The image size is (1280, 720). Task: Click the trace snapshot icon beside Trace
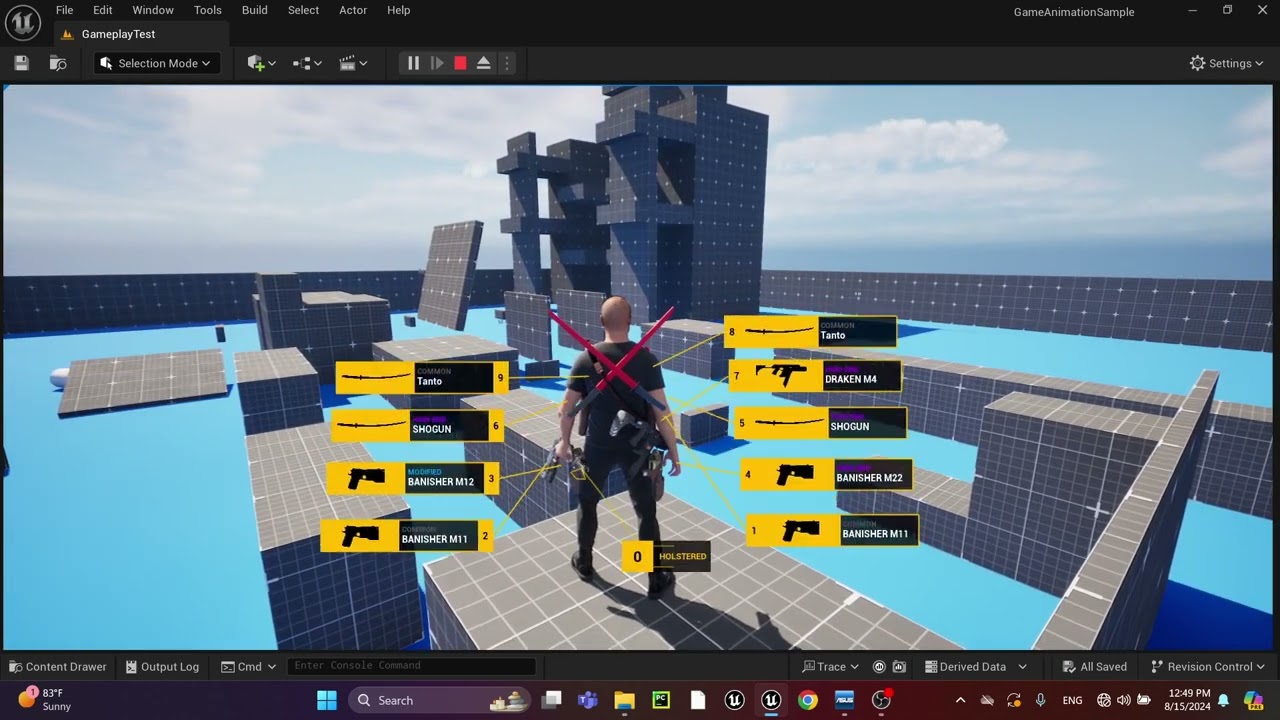click(899, 667)
